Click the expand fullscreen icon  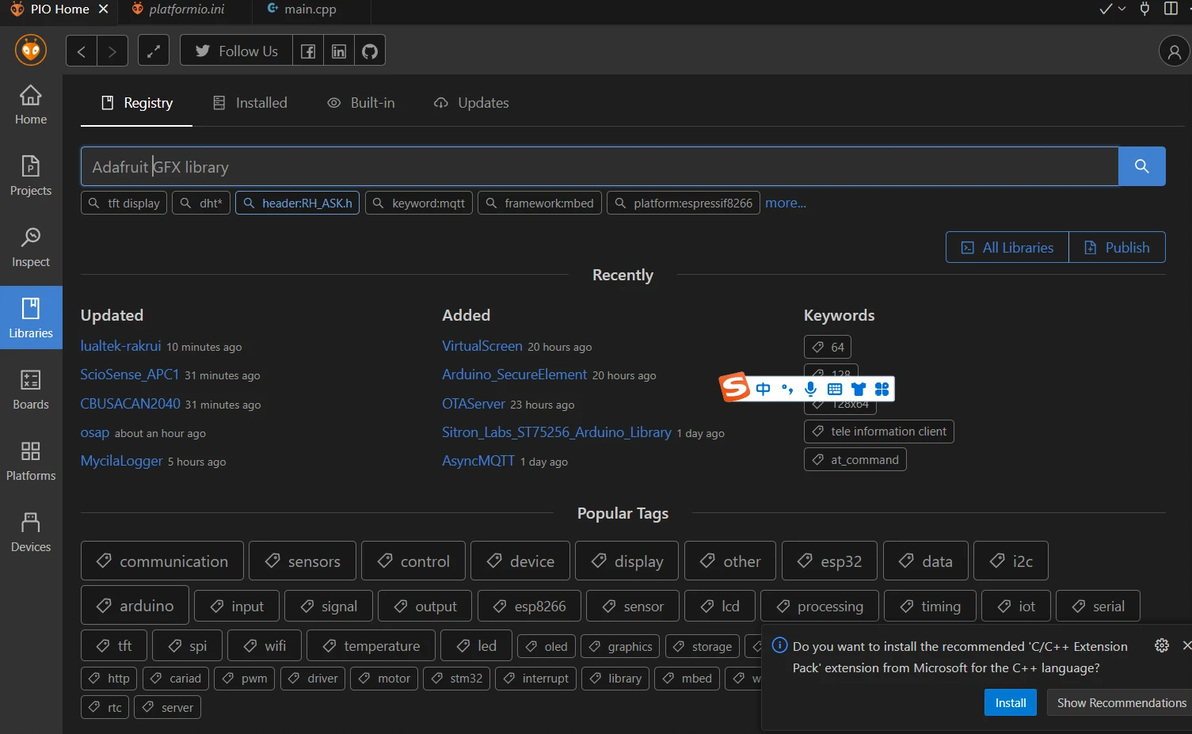coord(154,51)
